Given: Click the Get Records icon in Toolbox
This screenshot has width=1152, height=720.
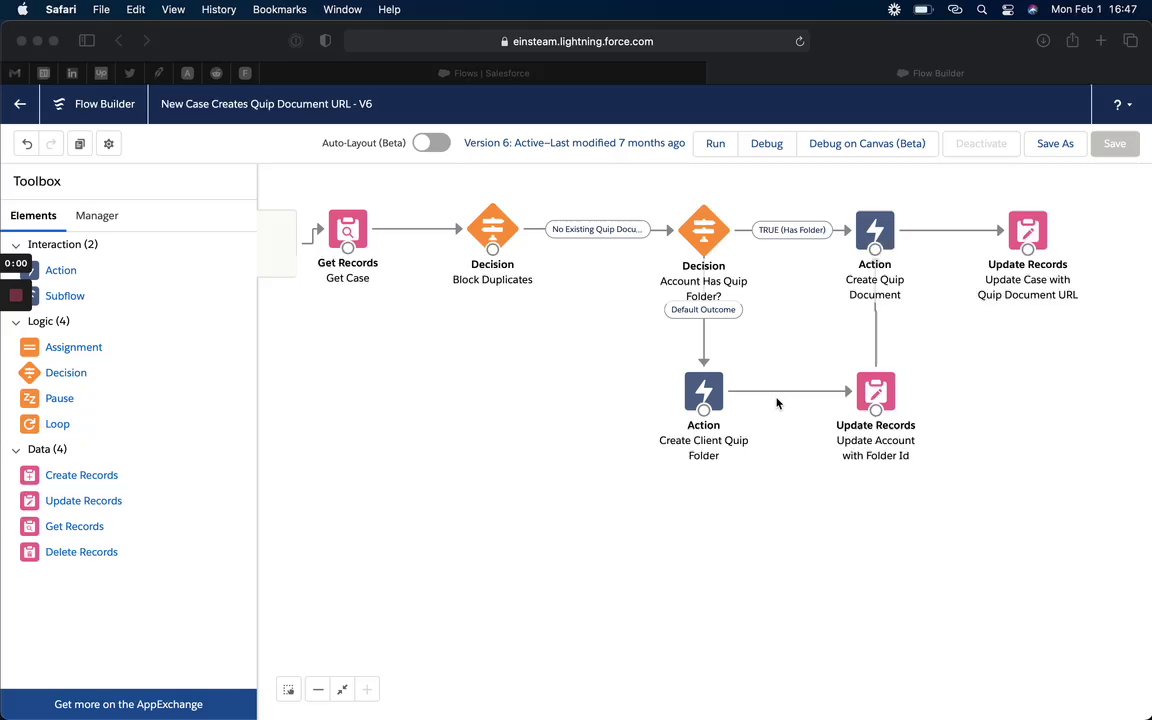Looking at the screenshot, I should click(29, 527).
